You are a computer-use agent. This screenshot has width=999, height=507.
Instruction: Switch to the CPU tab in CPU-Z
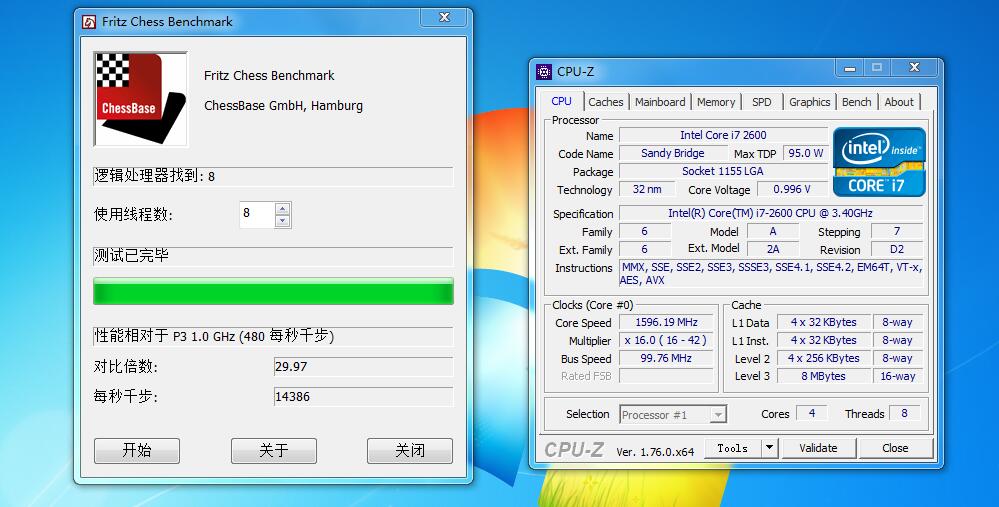click(x=561, y=101)
